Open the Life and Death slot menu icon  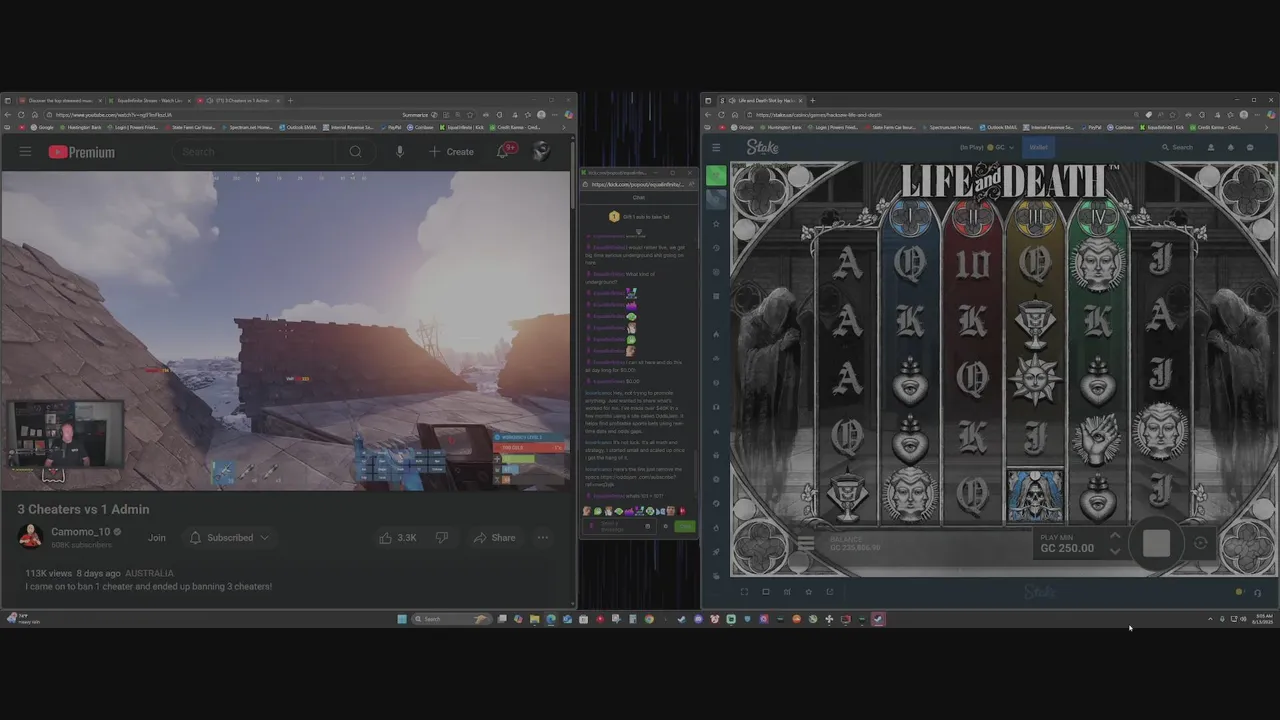tap(805, 544)
